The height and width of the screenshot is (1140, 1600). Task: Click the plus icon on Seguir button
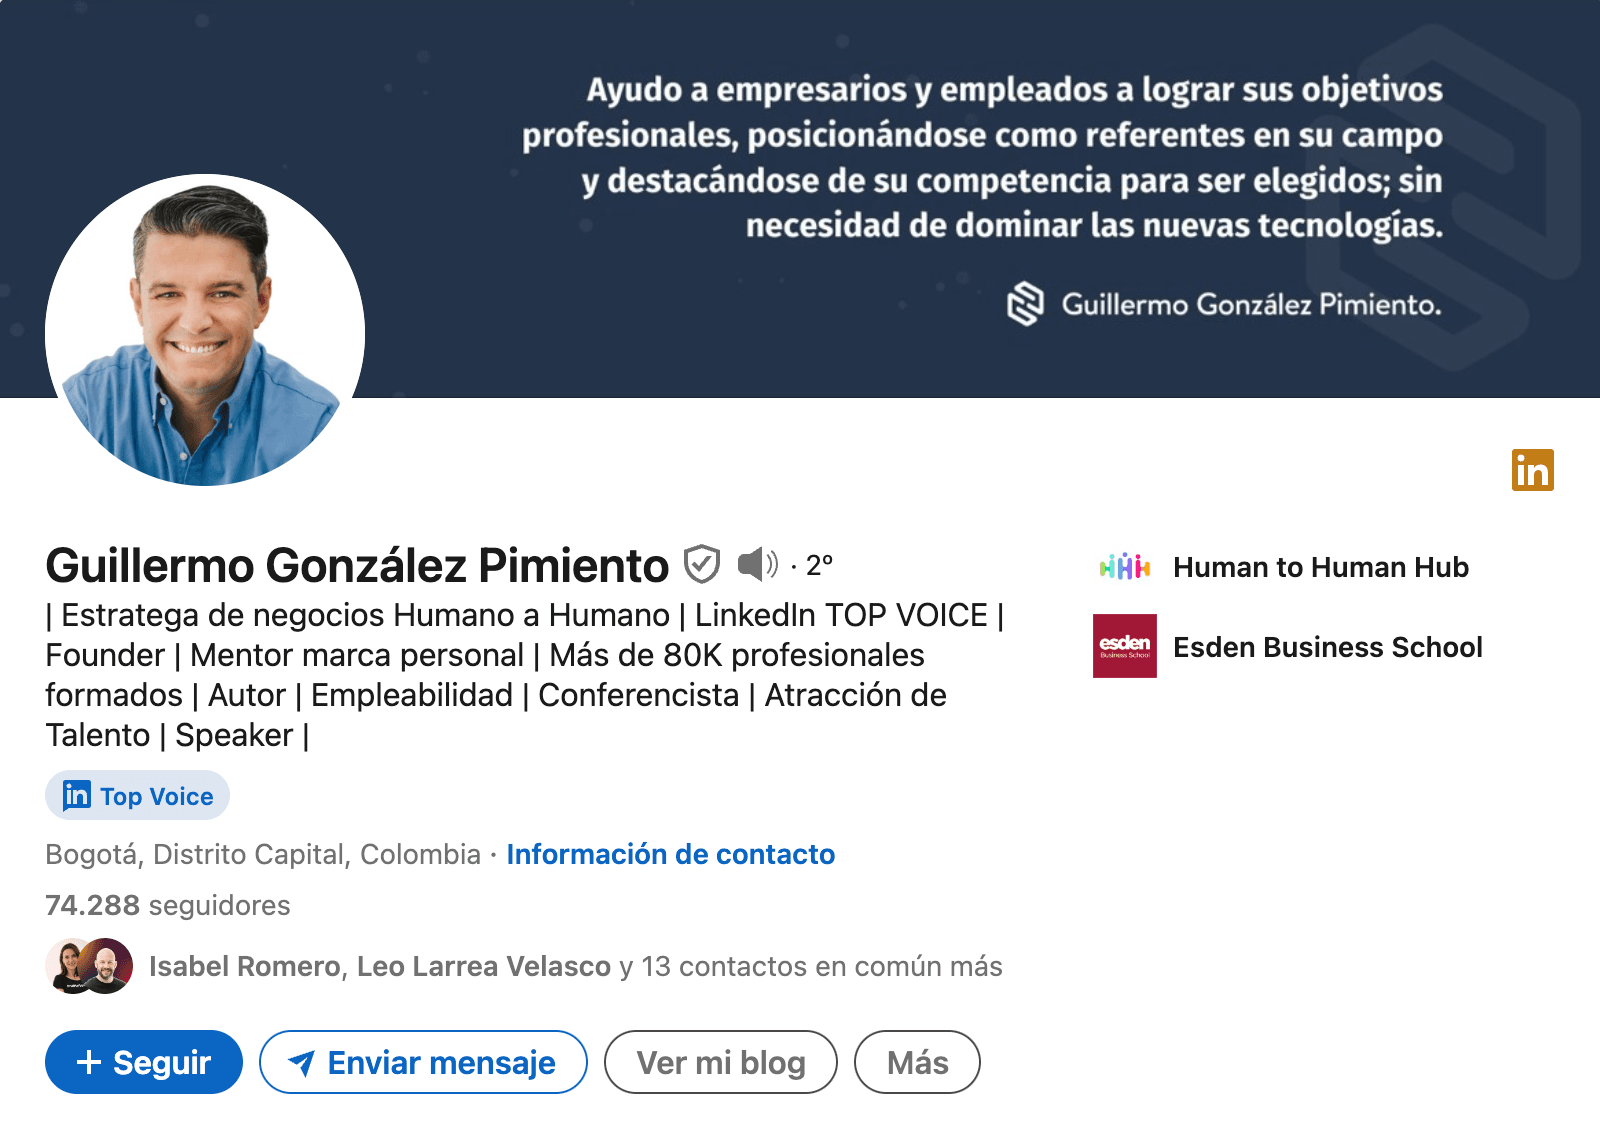point(89,1062)
